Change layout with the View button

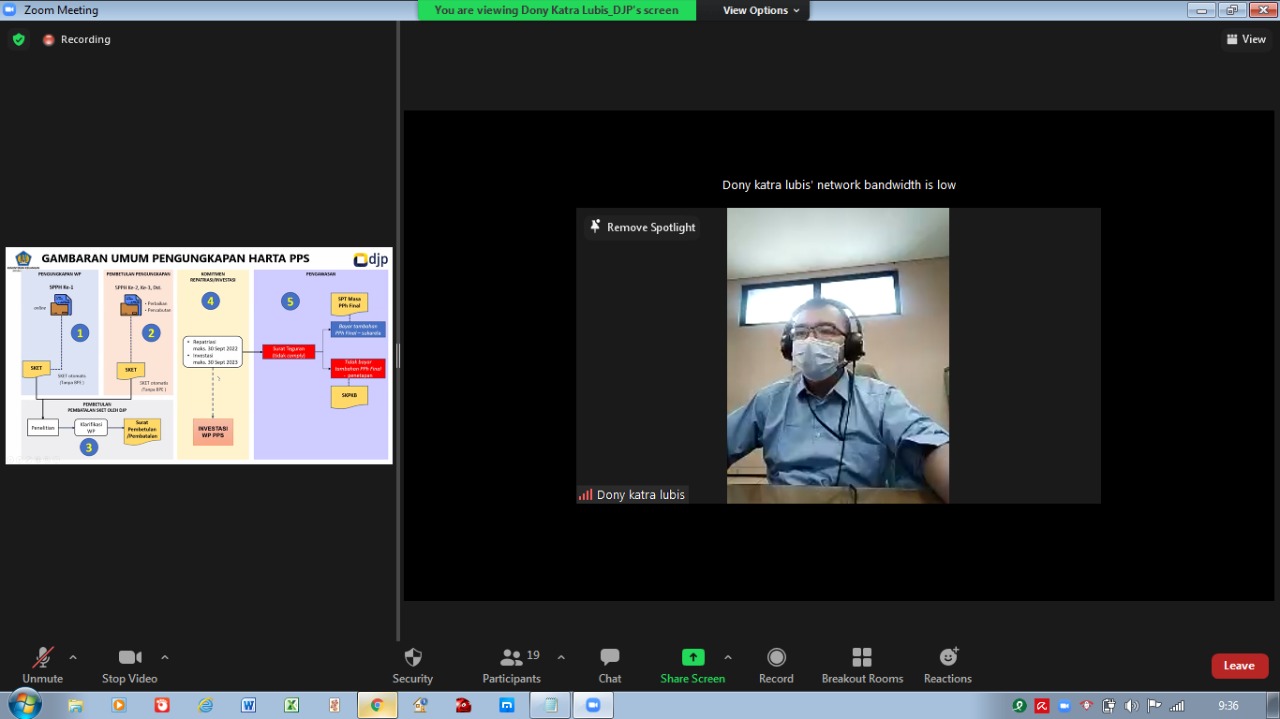1246,39
